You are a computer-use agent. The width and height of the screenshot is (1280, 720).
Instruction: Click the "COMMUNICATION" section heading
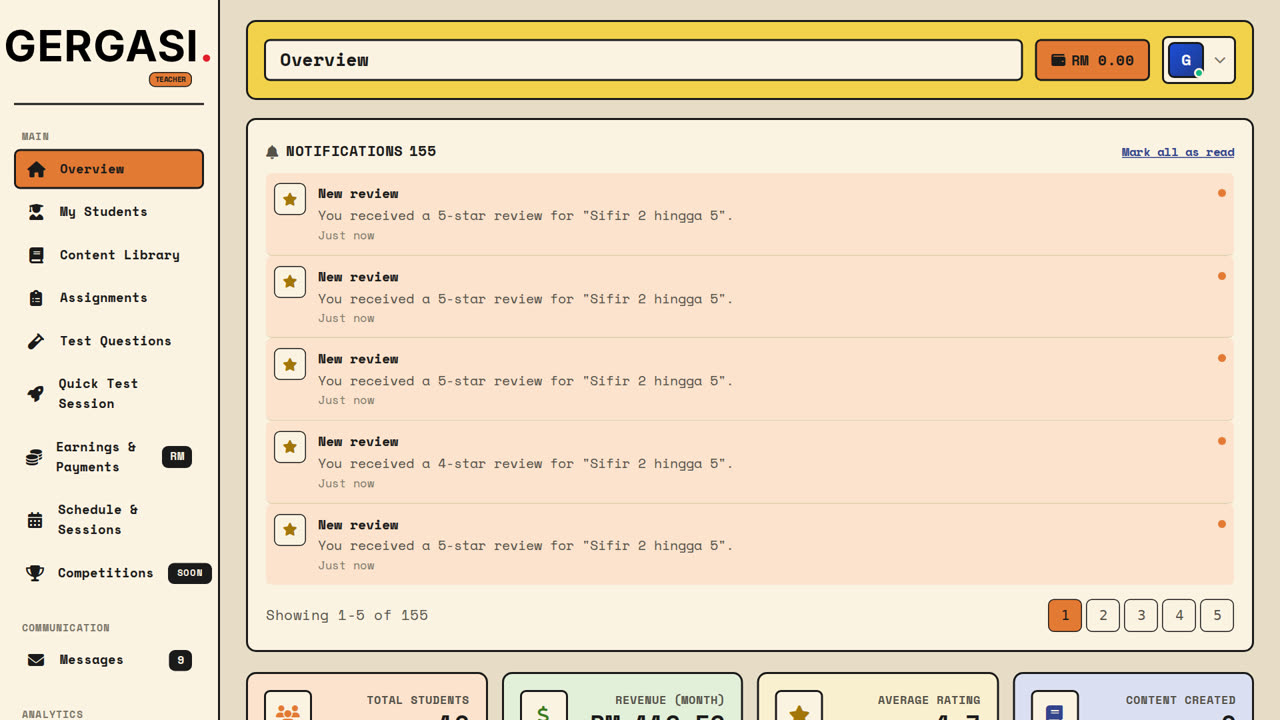pyautogui.click(x=66, y=628)
